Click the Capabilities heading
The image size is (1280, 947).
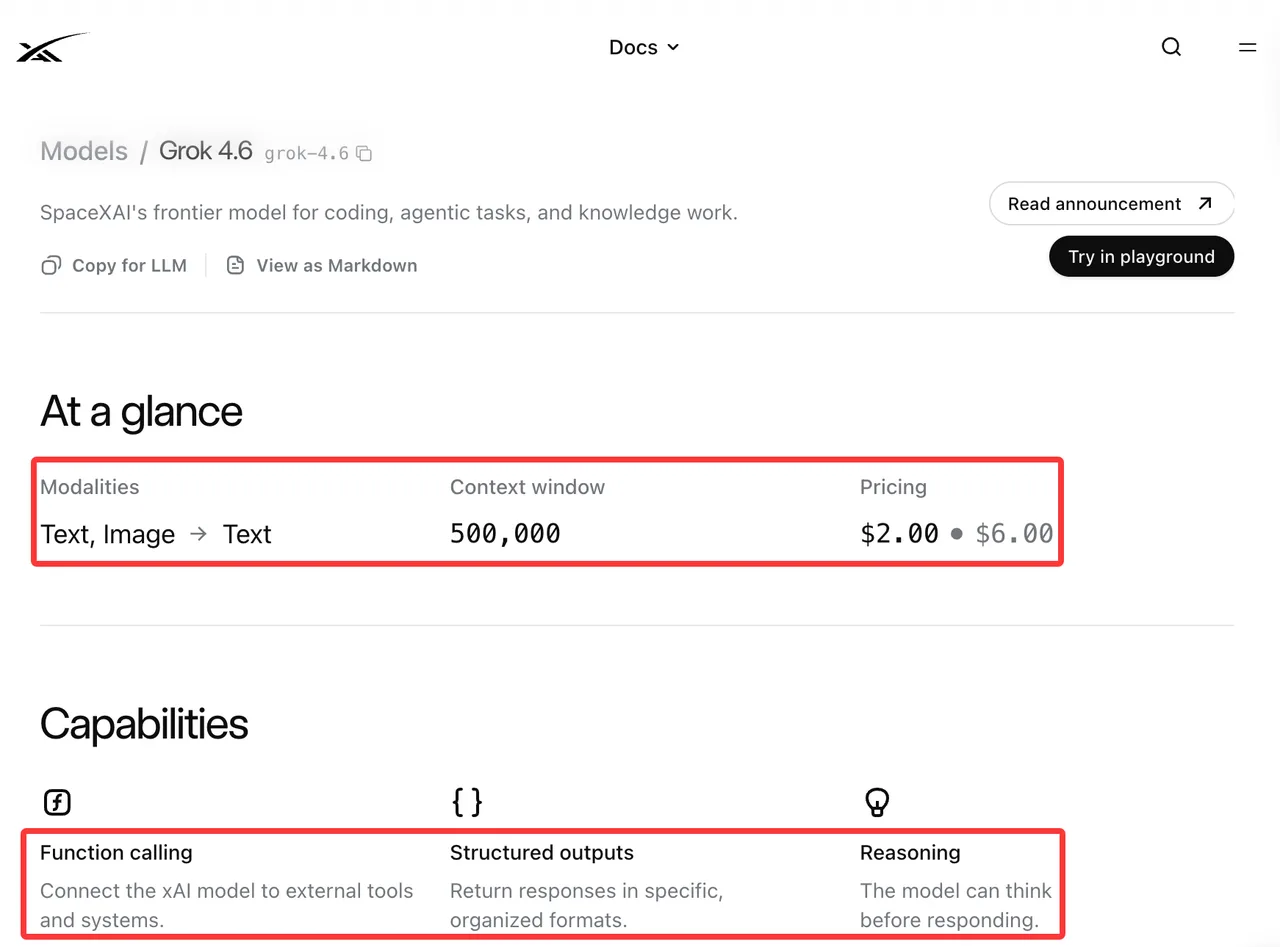pos(144,725)
